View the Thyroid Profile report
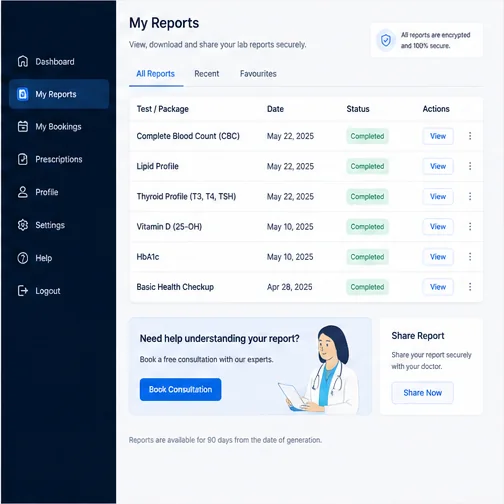Screen dimensions: 504x504 pos(438,196)
